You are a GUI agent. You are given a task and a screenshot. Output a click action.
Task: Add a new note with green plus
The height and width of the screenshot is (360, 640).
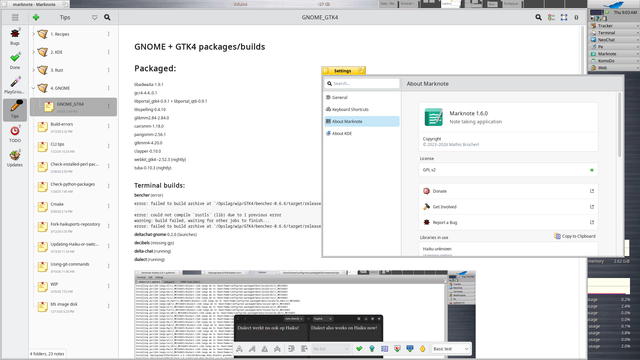36,17
